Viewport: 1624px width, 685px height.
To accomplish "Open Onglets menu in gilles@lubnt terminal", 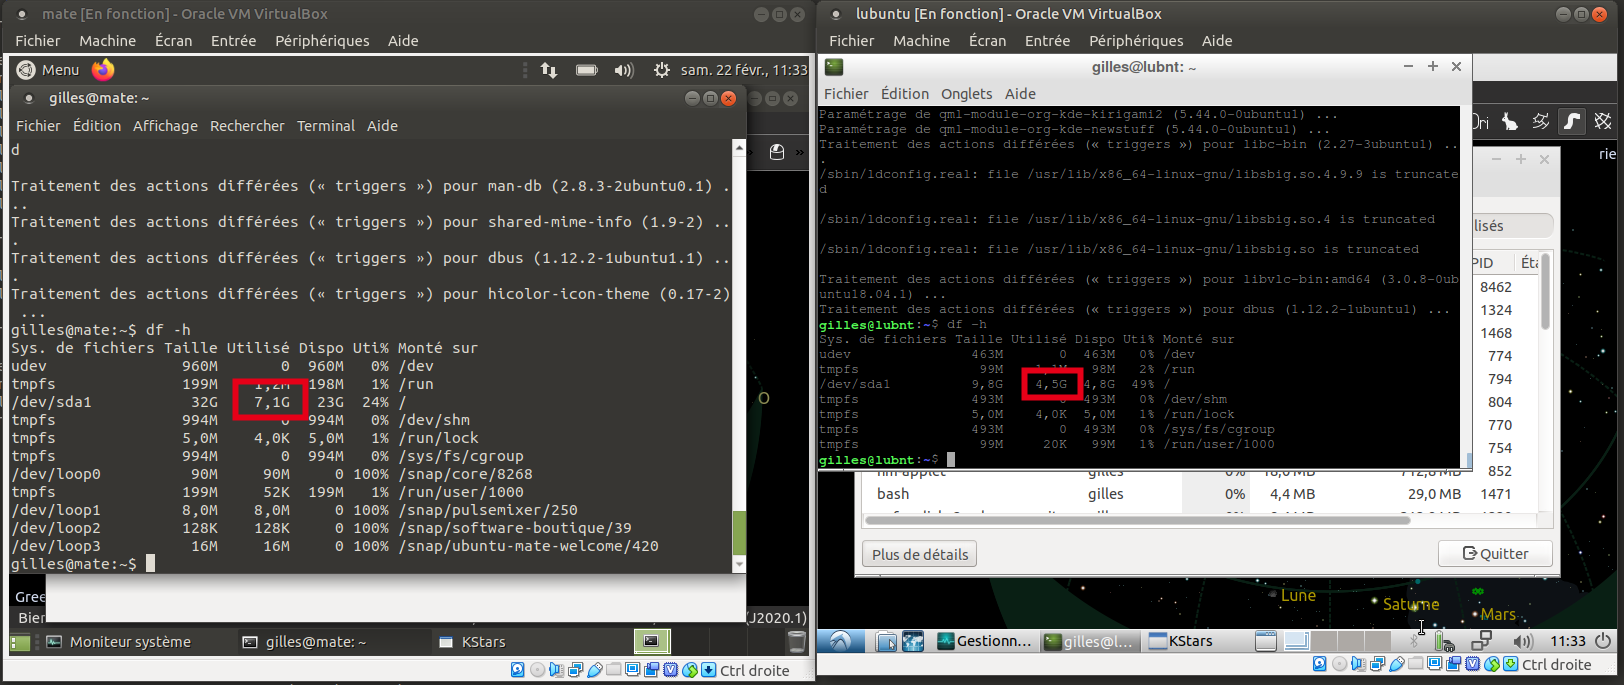I will [966, 94].
